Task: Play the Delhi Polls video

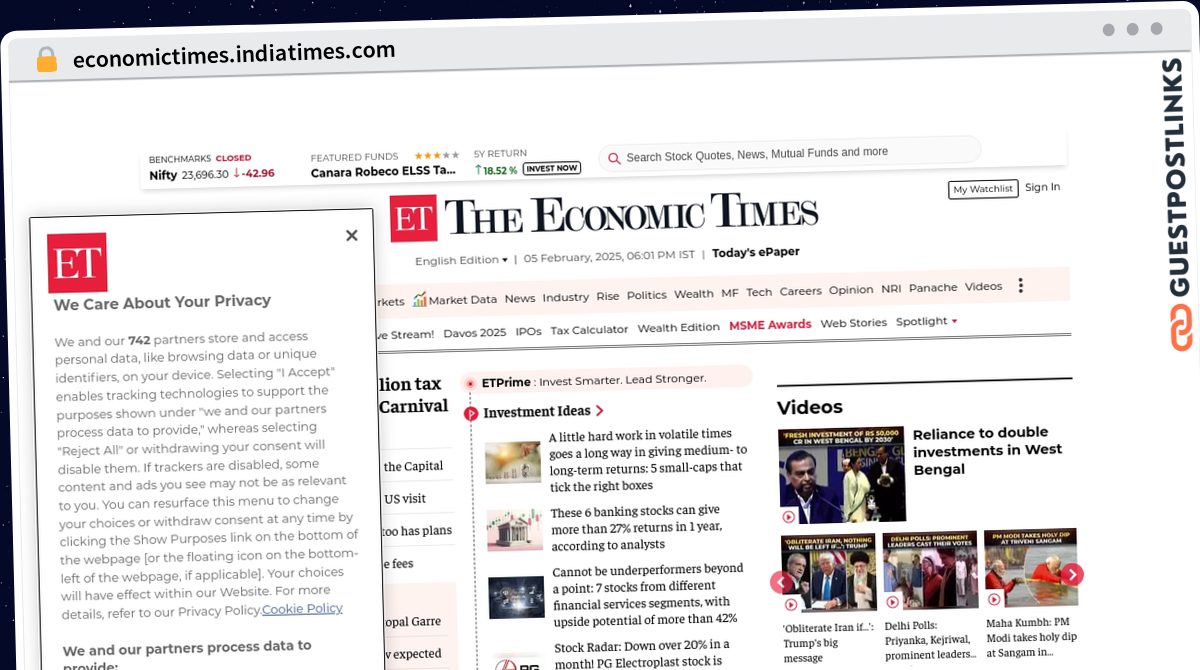Action: (x=892, y=601)
